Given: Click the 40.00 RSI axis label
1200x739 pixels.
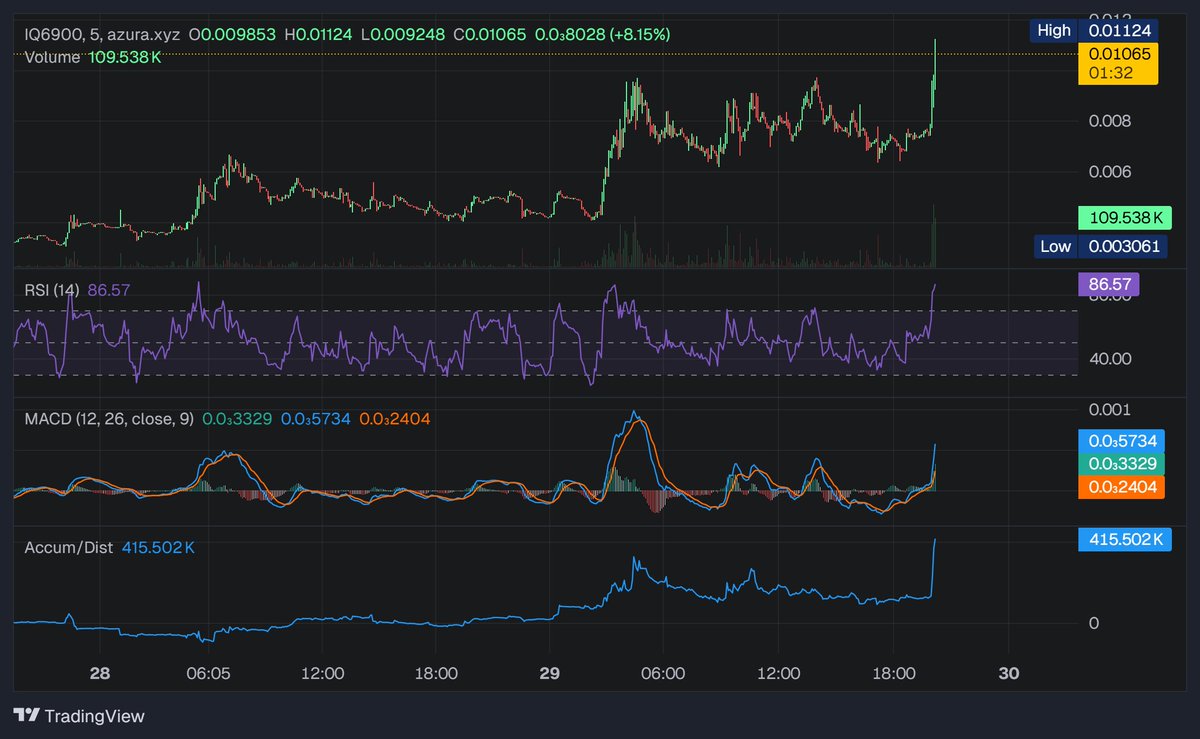Looking at the screenshot, I should (1108, 358).
